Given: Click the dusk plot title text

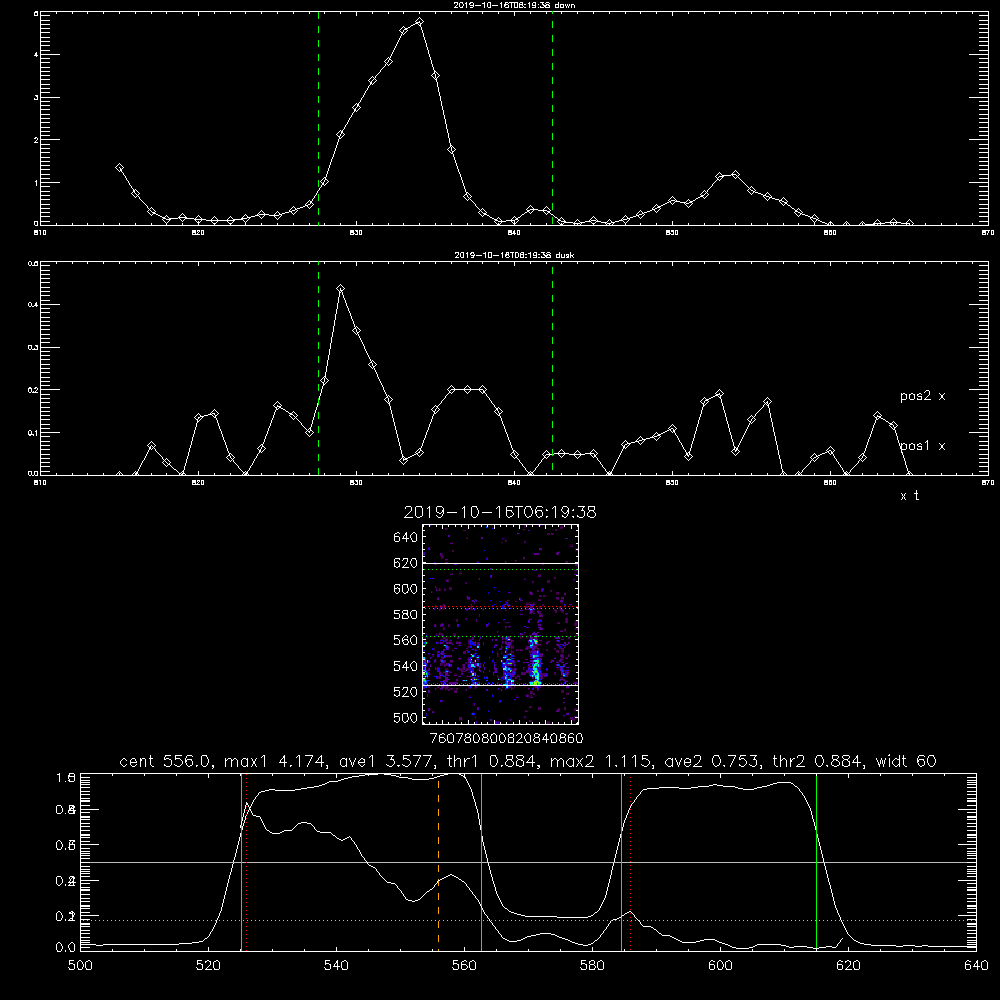Looking at the screenshot, I should 514,255.
